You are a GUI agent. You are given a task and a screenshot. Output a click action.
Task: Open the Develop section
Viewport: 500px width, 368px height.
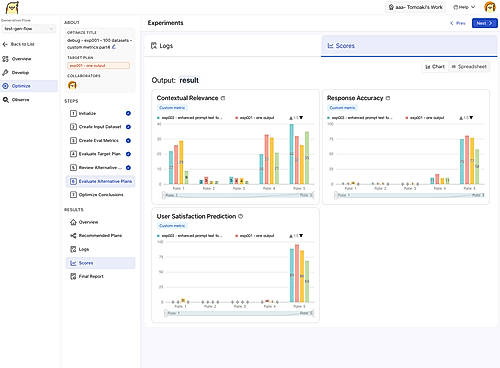coord(16,72)
